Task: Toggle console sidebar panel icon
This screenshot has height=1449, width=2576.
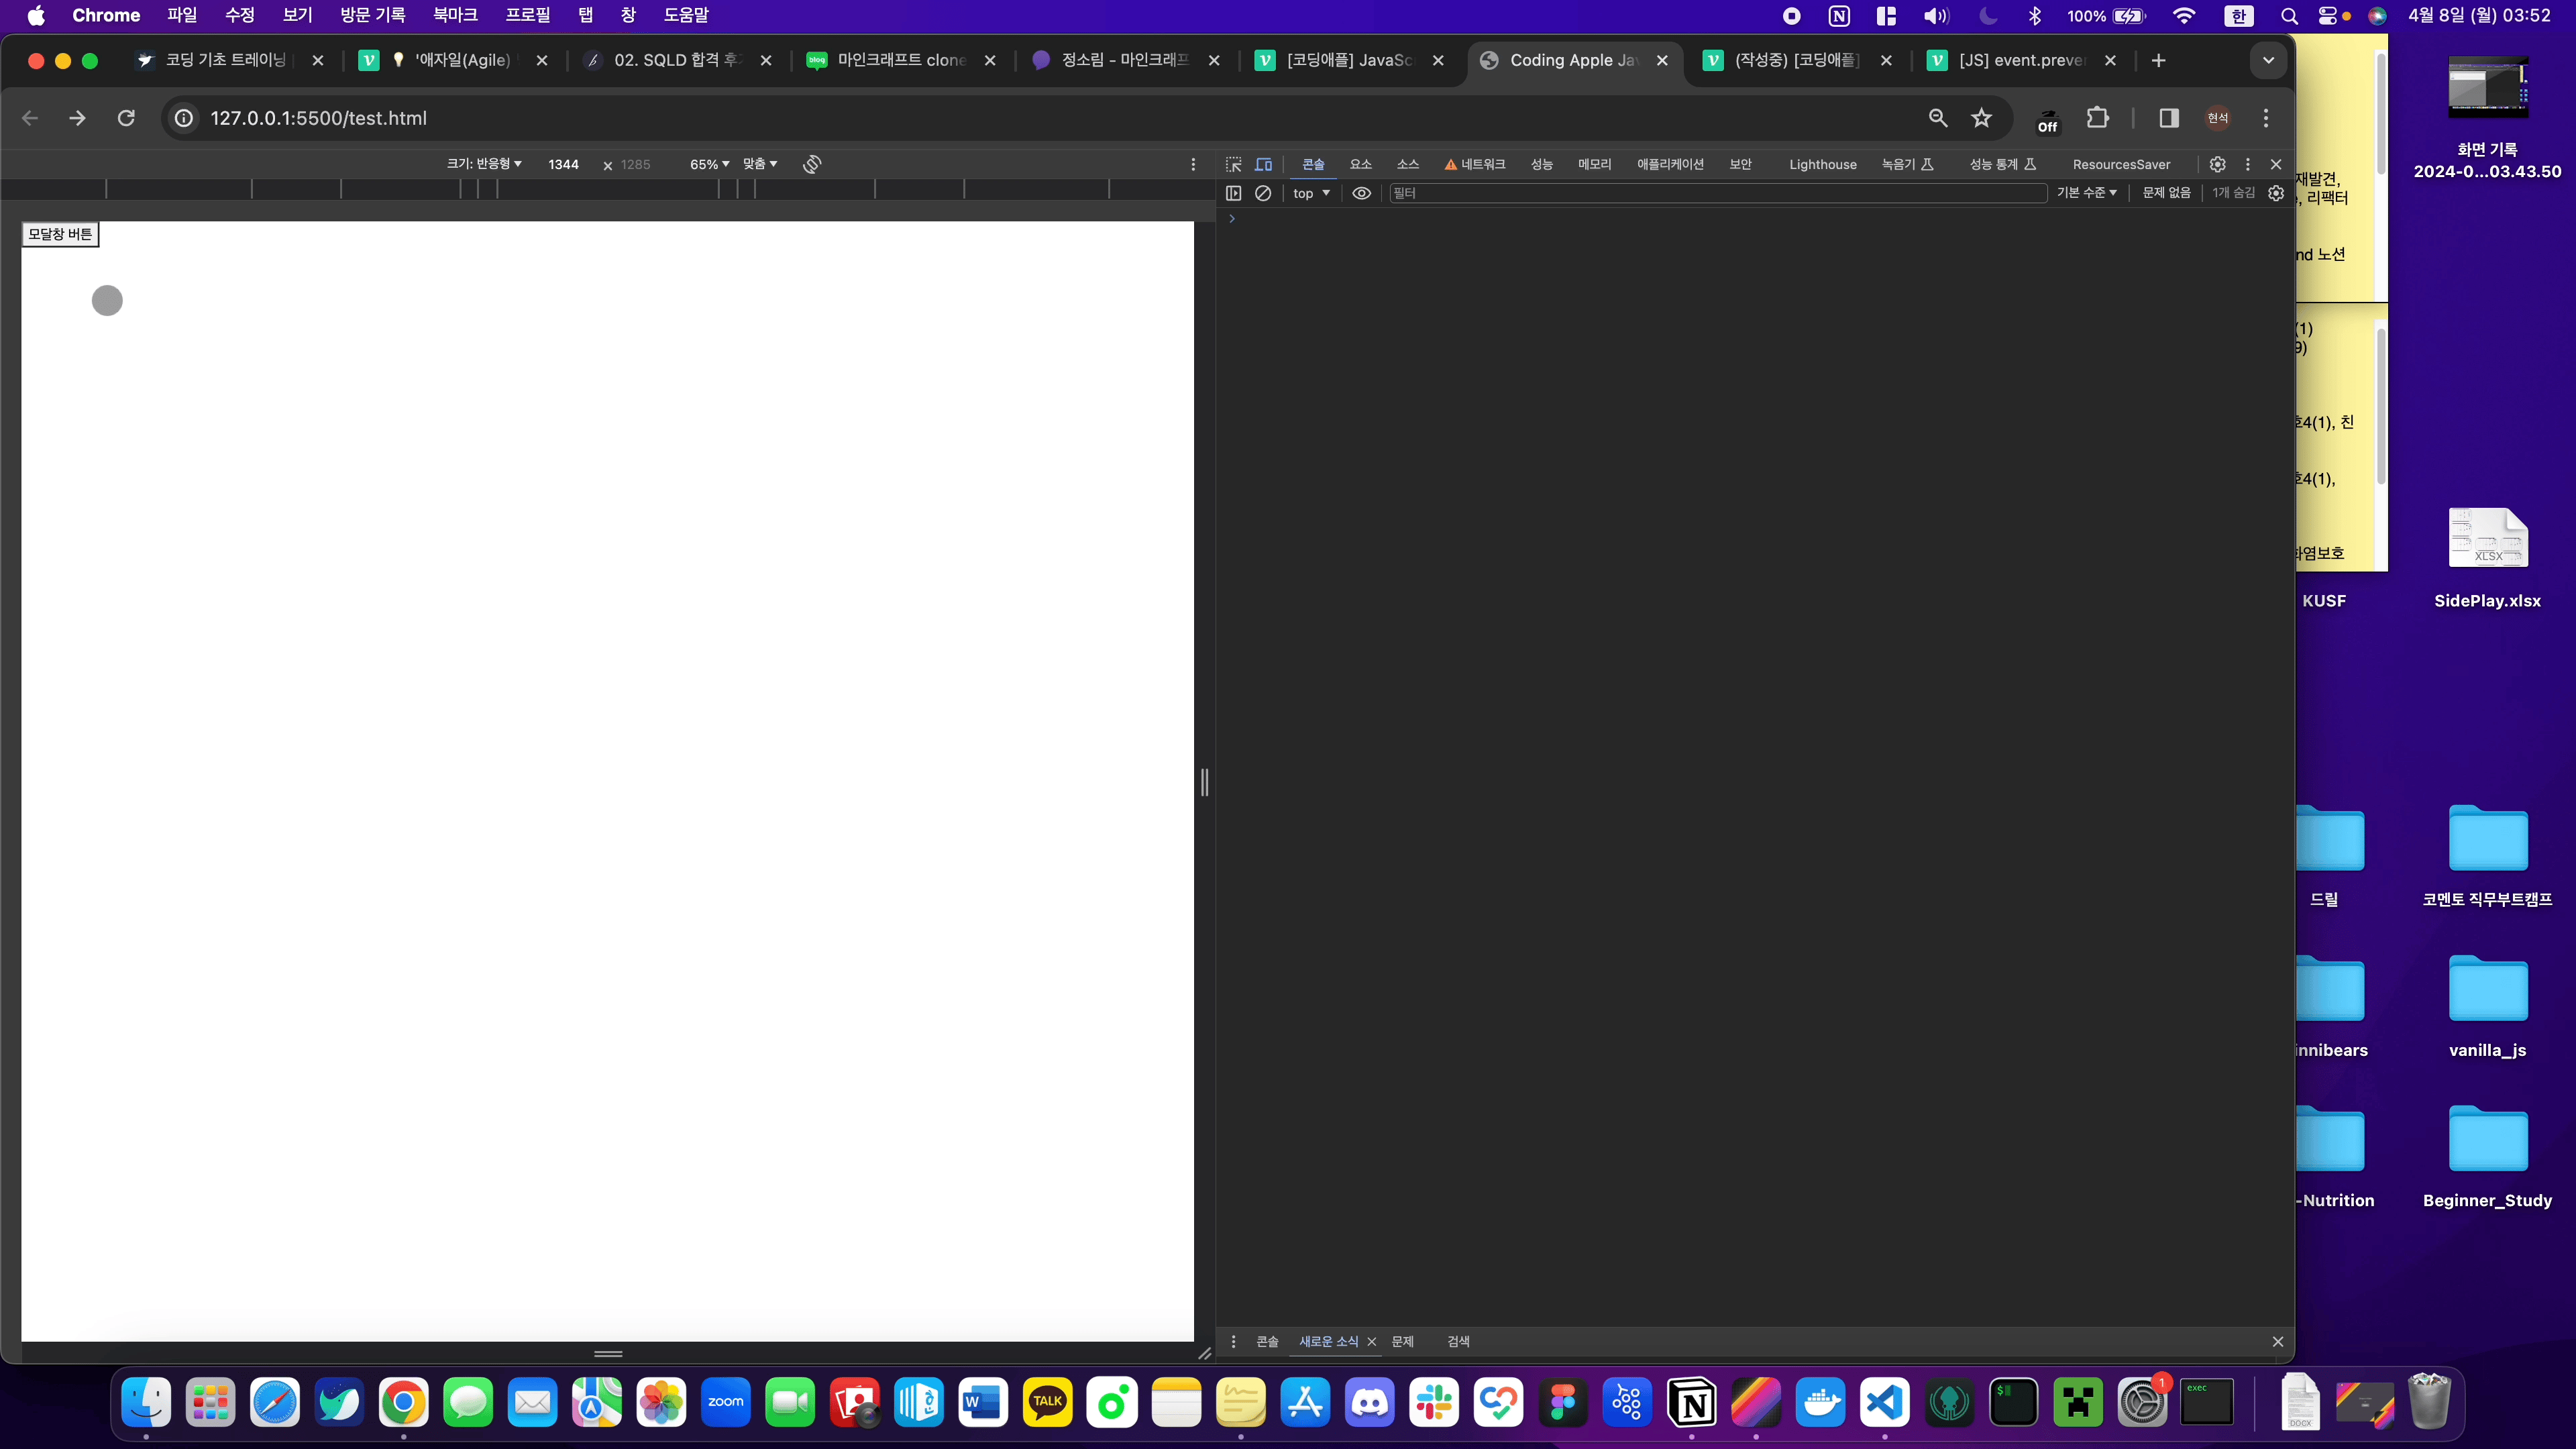Action: coord(1234,193)
